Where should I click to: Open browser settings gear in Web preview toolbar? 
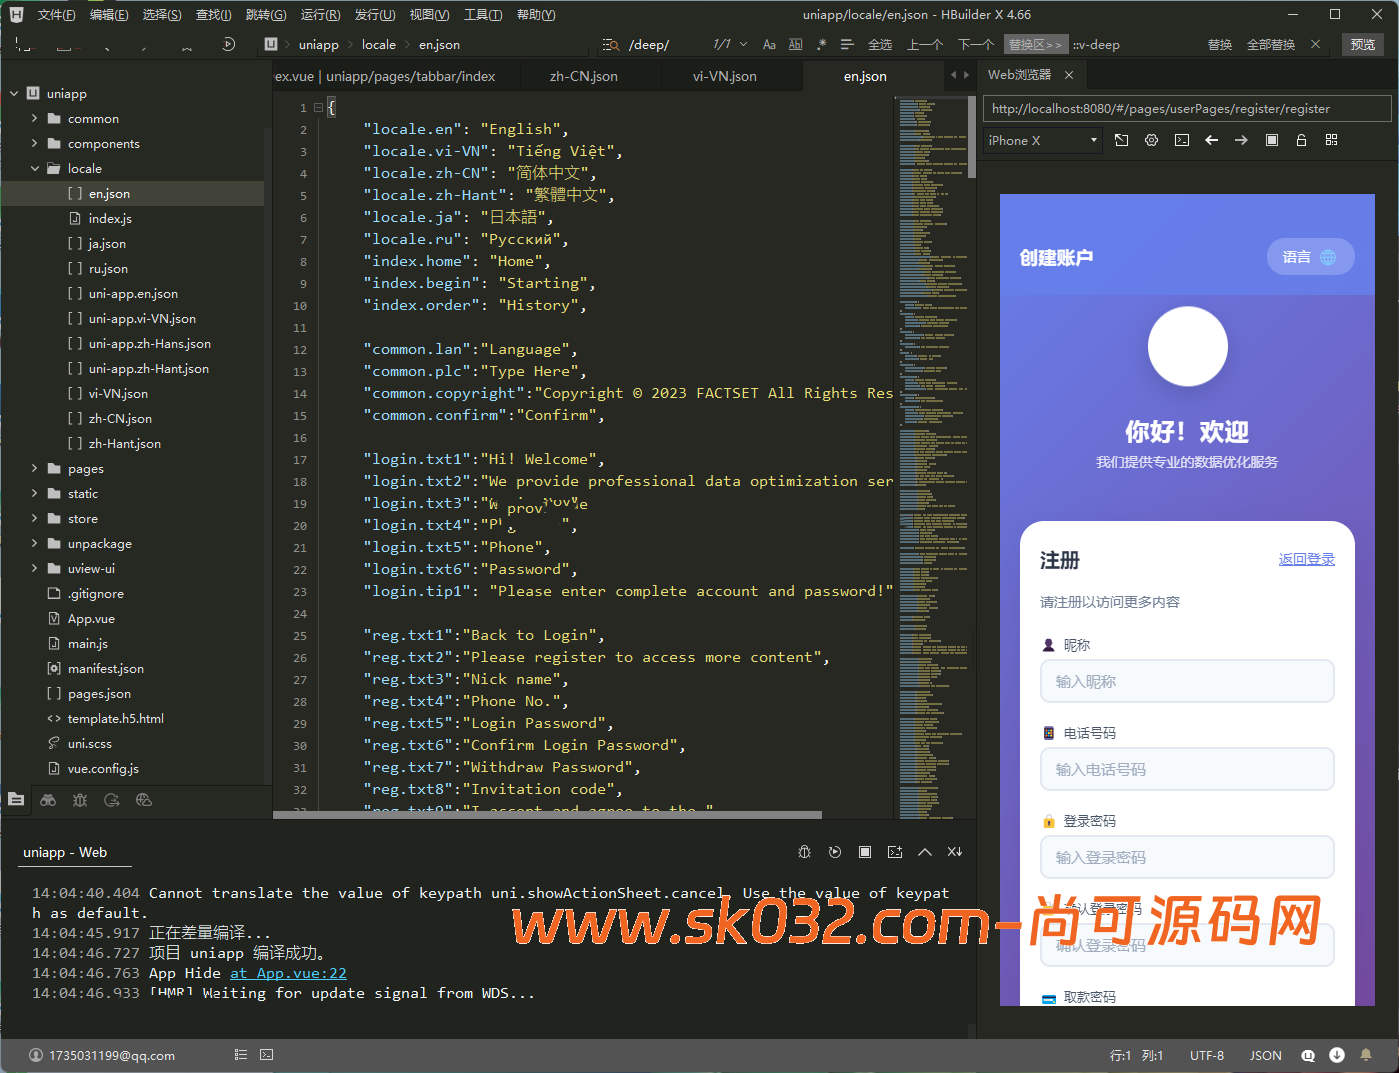click(x=1151, y=140)
